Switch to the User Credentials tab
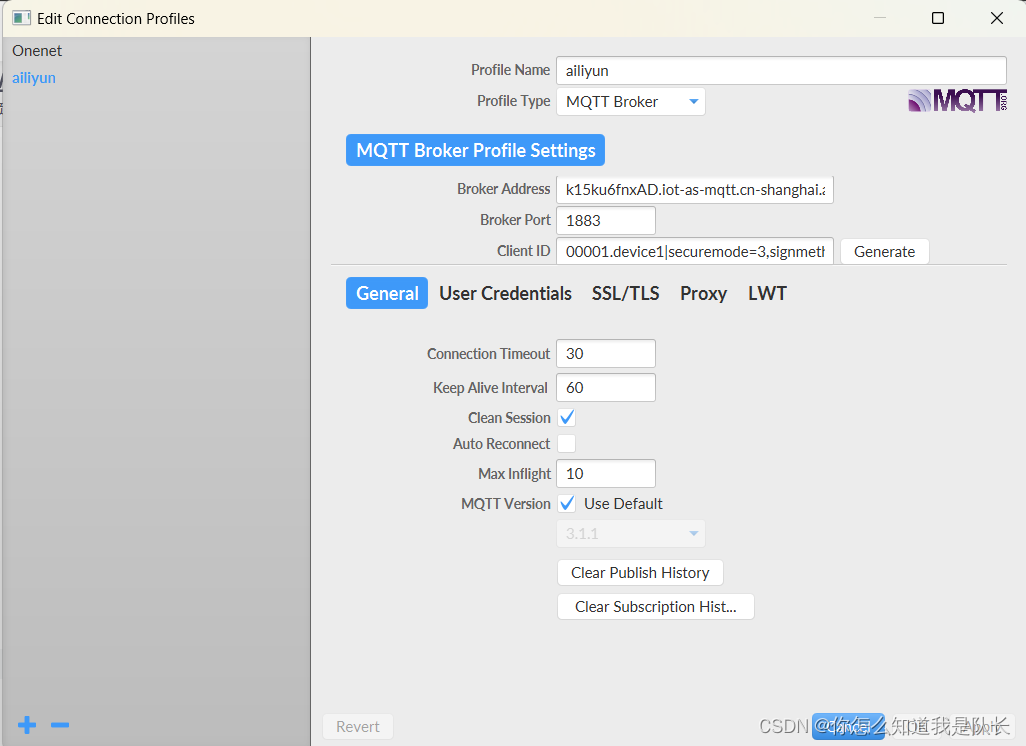The width and height of the screenshot is (1026, 746). (505, 293)
